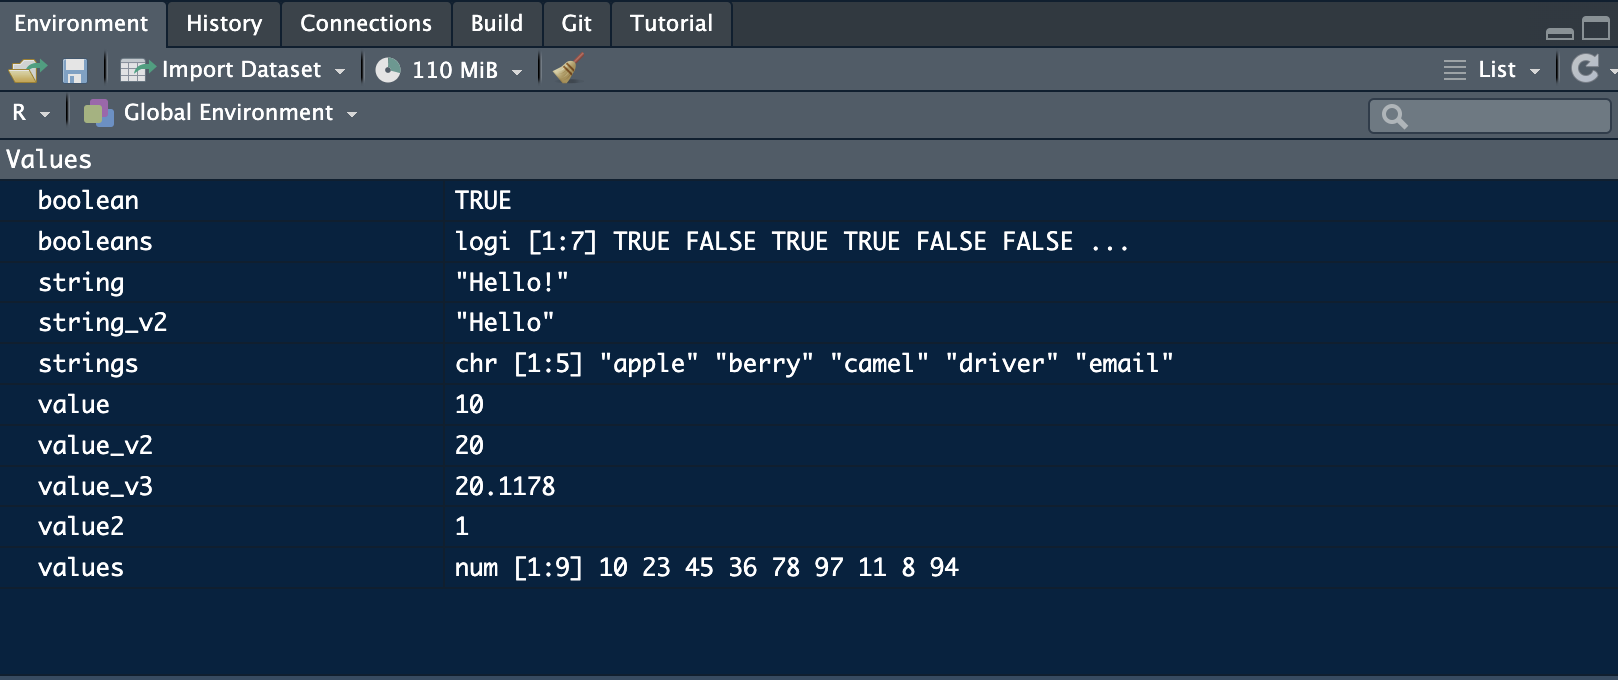Open the R language selector dropdown
The width and height of the screenshot is (1618, 680).
click(x=31, y=113)
